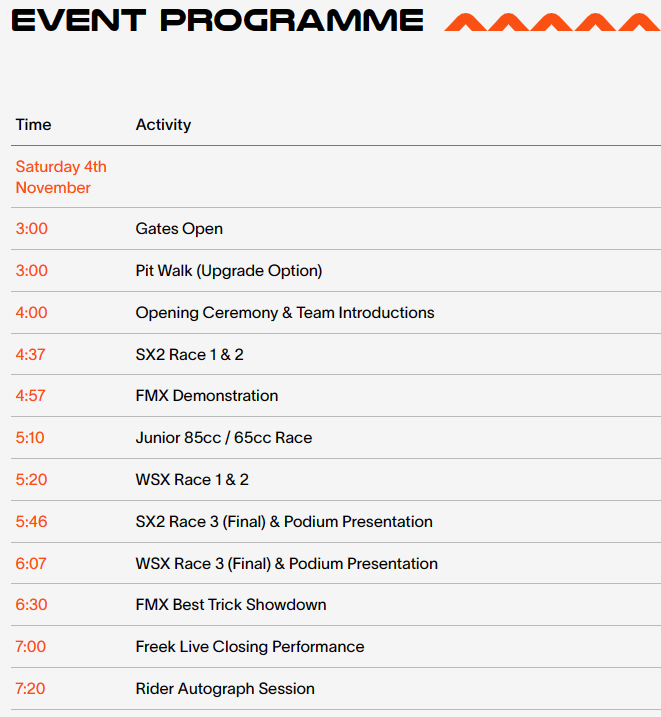Screen dimensions: 661x717
Task: Click the 4:37 time value
Action: coord(30,354)
